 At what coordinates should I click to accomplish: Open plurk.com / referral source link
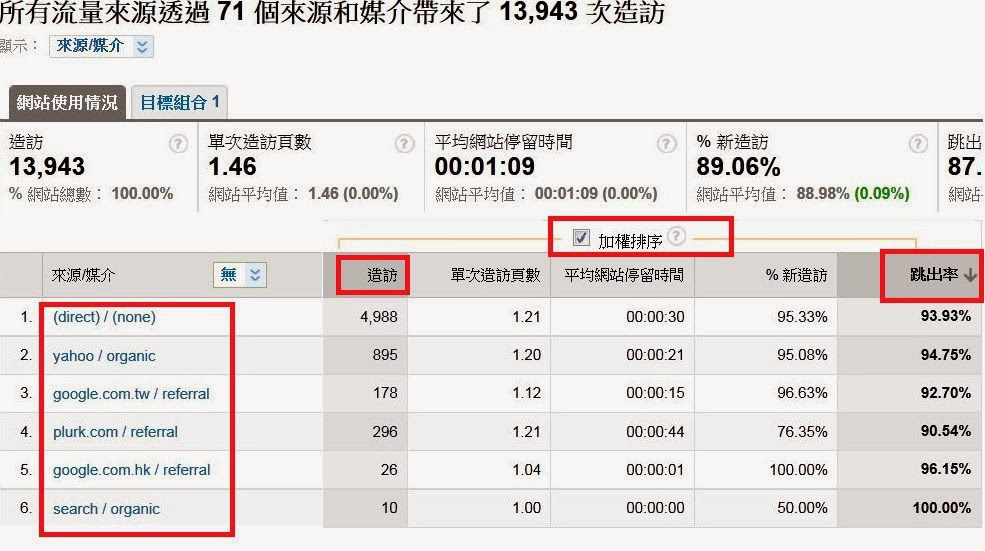coord(115,432)
